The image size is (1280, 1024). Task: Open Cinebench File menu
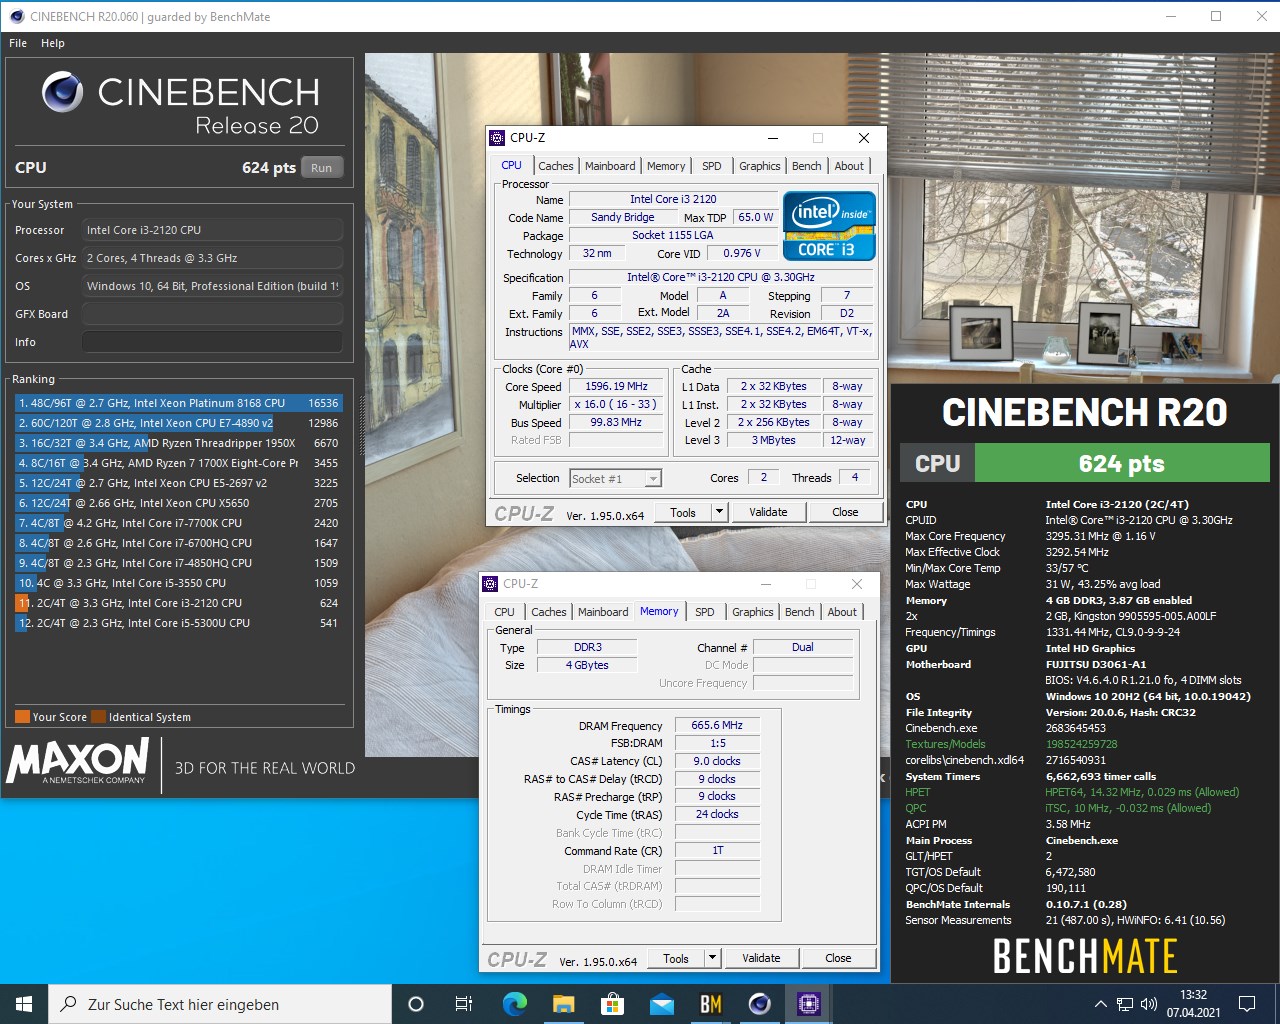coord(18,43)
